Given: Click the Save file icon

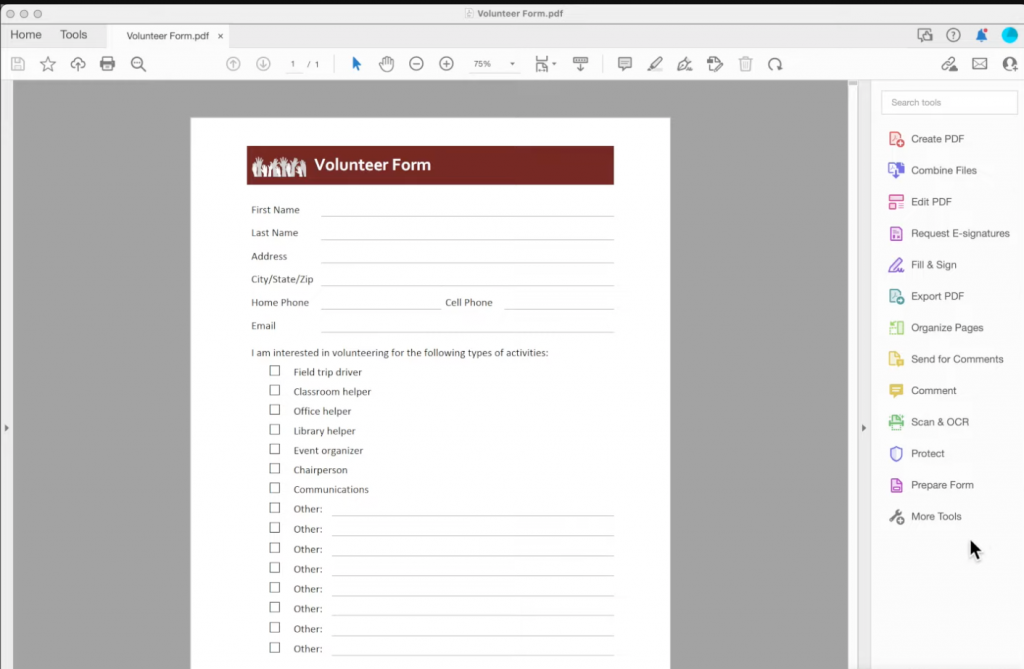Looking at the screenshot, I should point(18,64).
